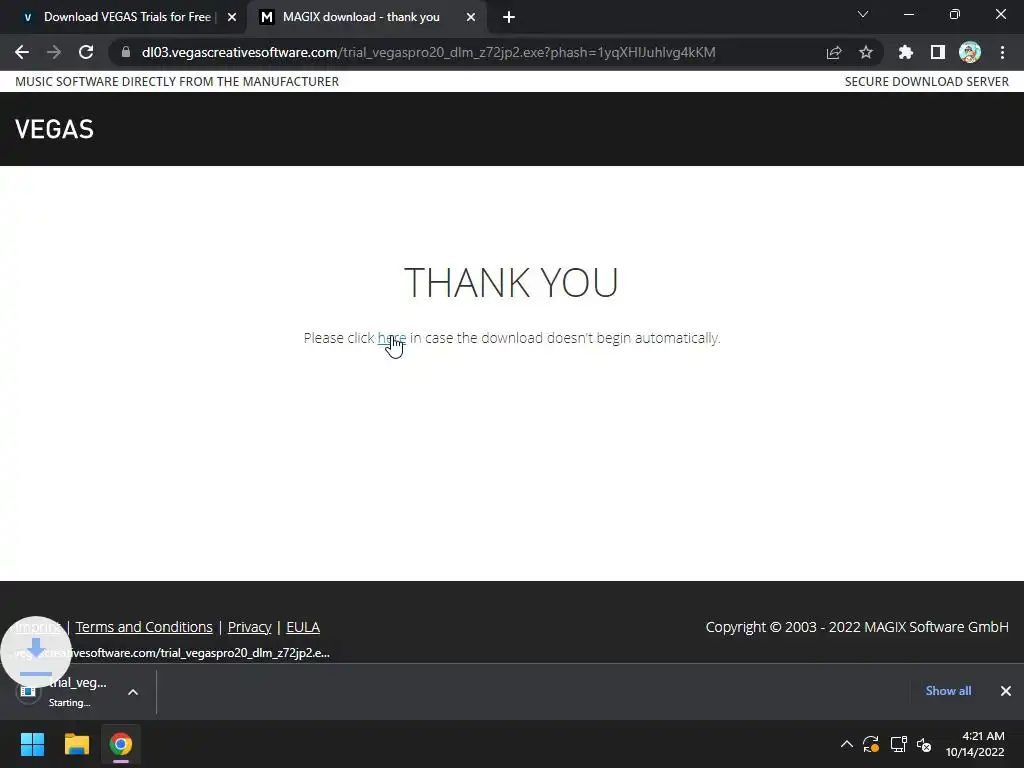Close the Download VEGAS Trials tab
Image resolution: width=1024 pixels, height=768 pixels.
(232, 18)
